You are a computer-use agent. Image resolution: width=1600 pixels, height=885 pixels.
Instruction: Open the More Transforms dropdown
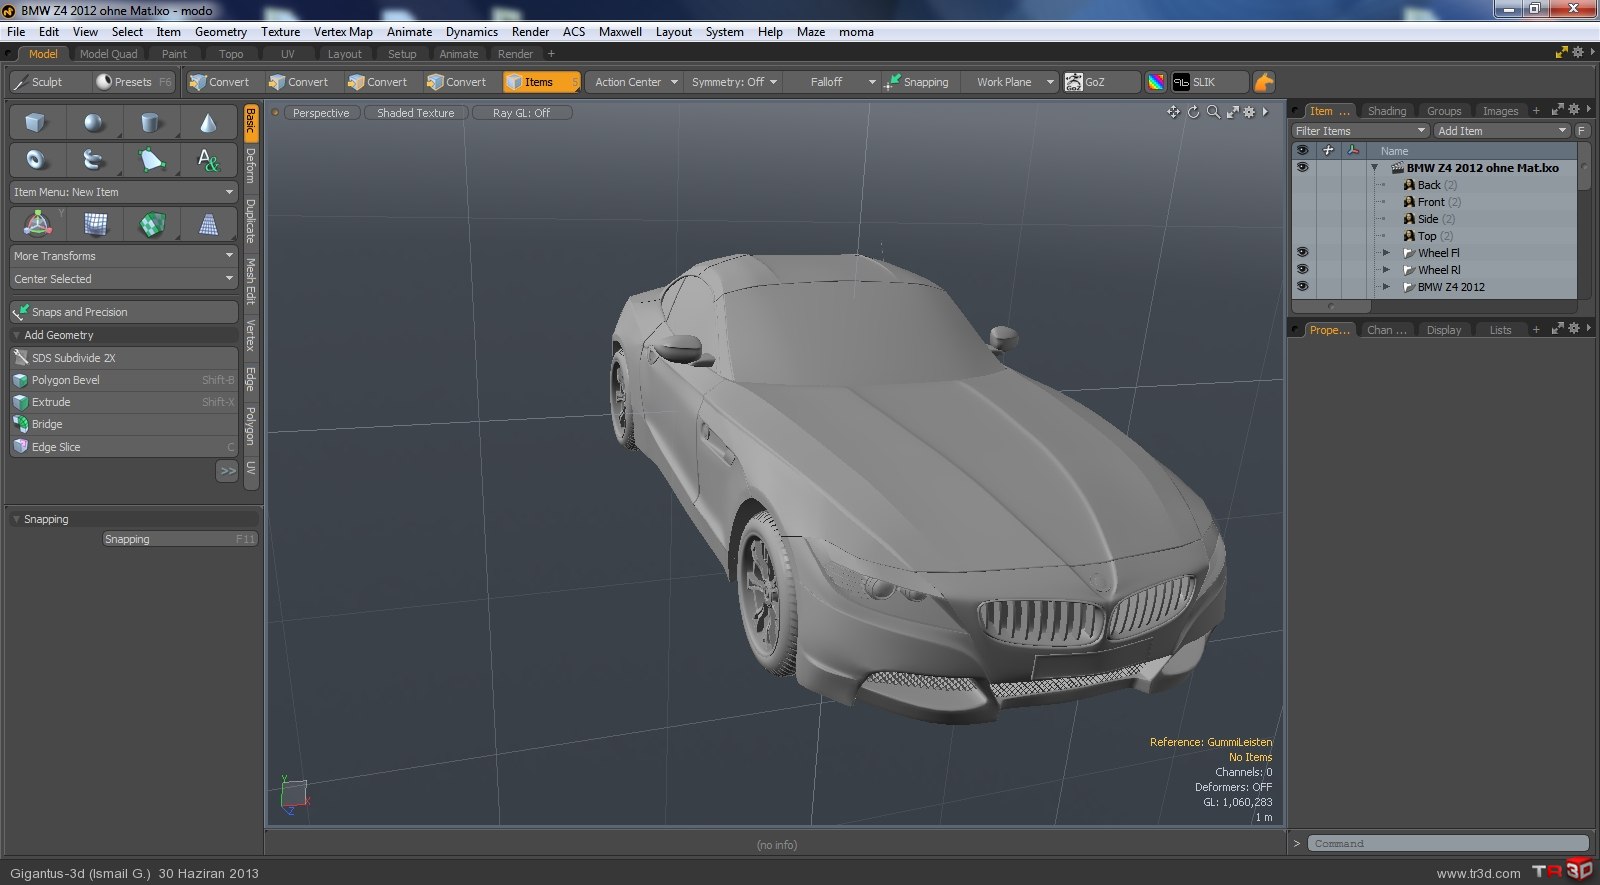click(x=124, y=256)
